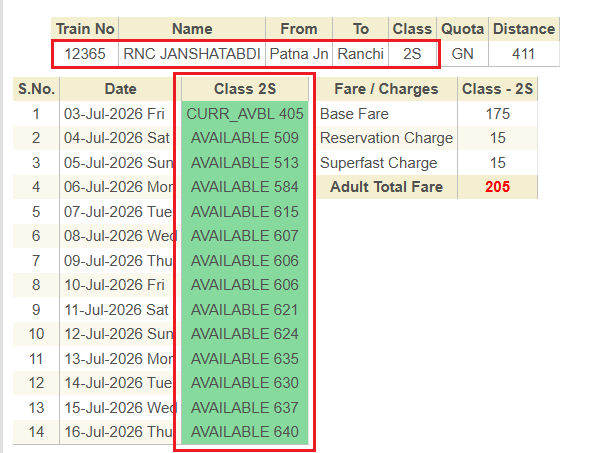Image resolution: width=612 pixels, height=453 pixels.
Task: Select AVAILABLE 607 cell
Action: (x=245, y=236)
